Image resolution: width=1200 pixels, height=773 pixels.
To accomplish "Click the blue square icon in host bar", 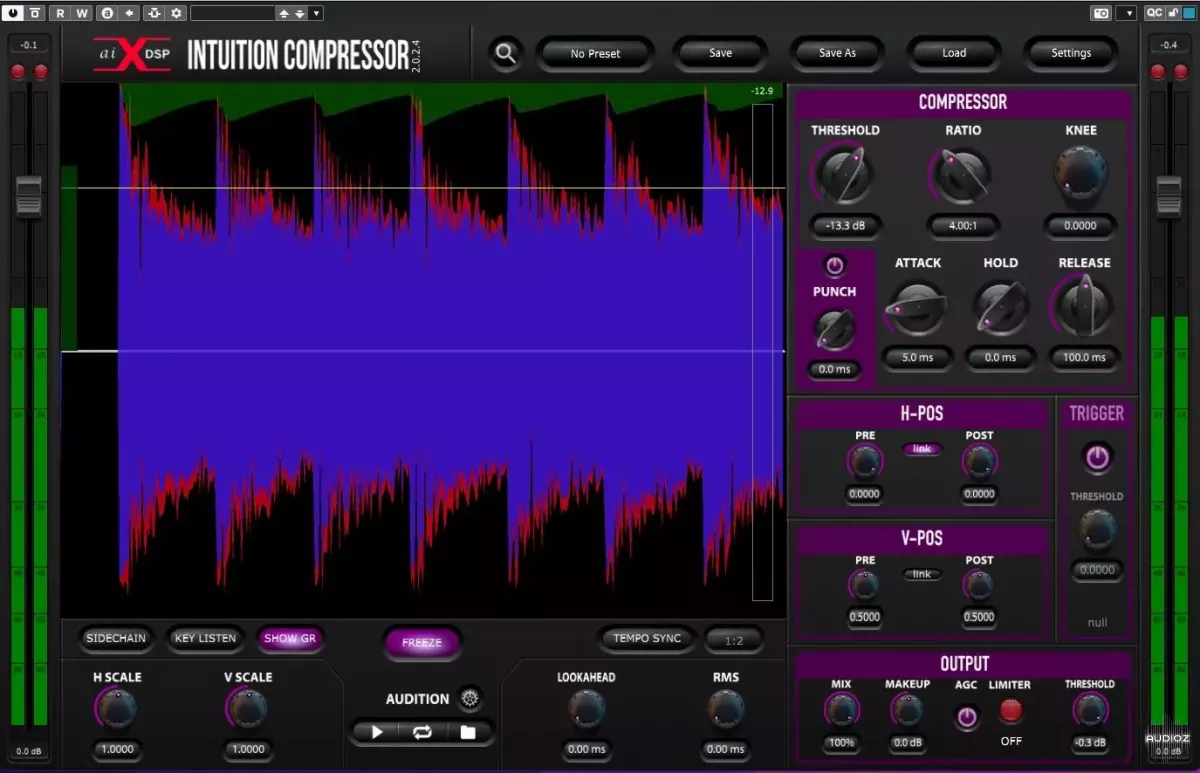I will click(1188, 13).
